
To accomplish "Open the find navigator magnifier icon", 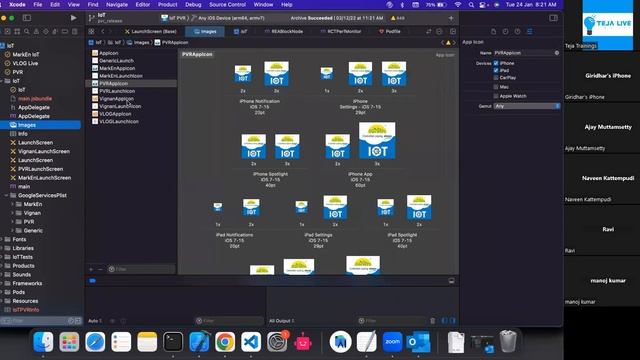I will [x=27, y=31].
